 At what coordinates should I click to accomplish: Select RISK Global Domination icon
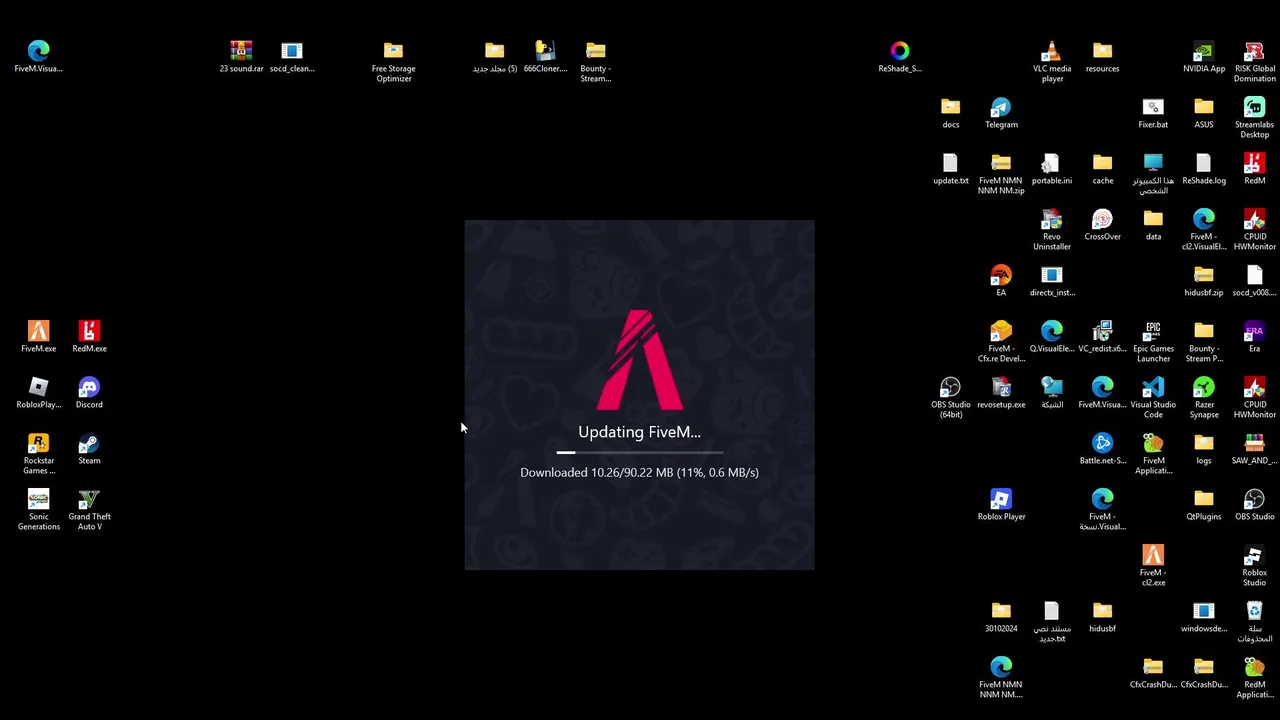(x=1255, y=61)
